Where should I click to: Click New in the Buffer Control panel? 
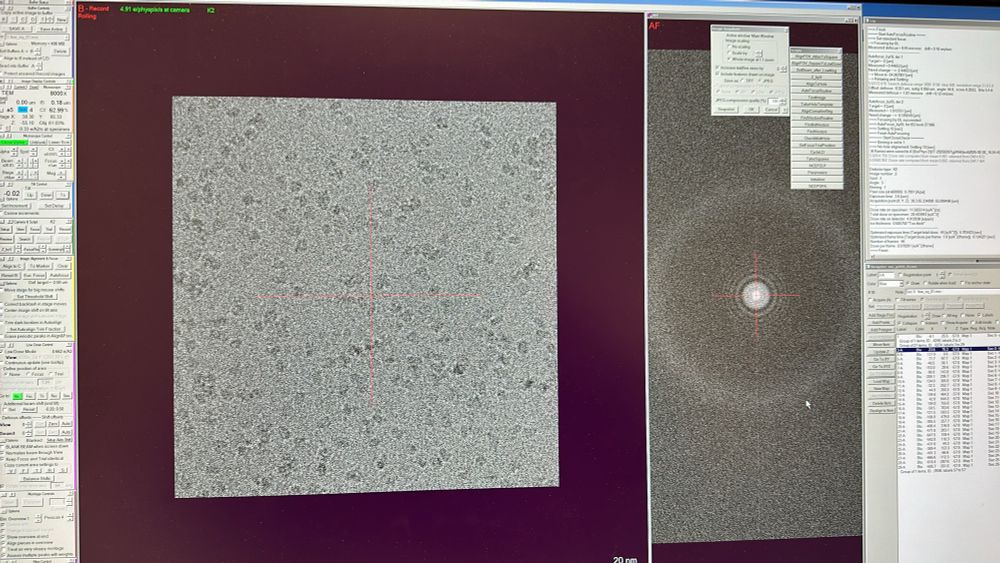click(x=61, y=20)
